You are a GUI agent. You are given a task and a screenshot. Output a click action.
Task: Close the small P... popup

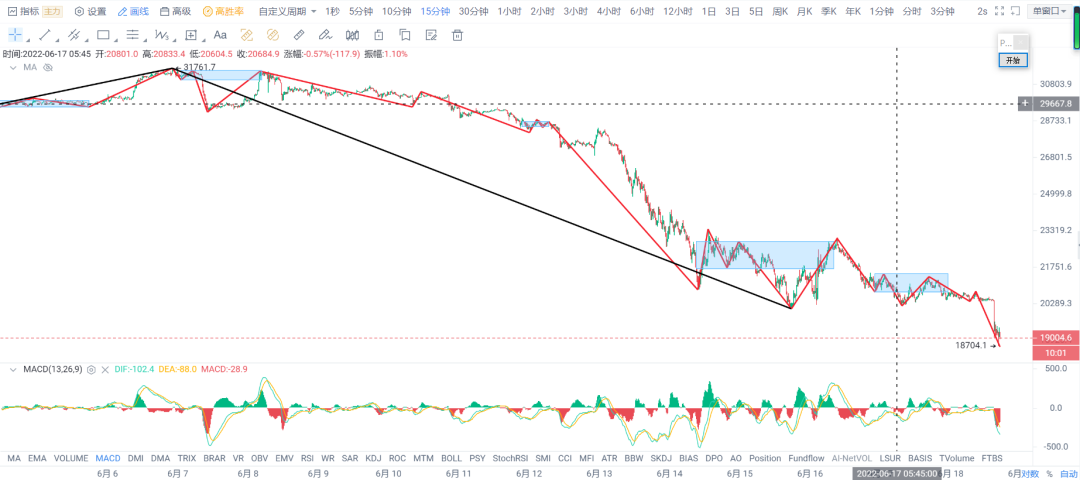click(x=1021, y=43)
